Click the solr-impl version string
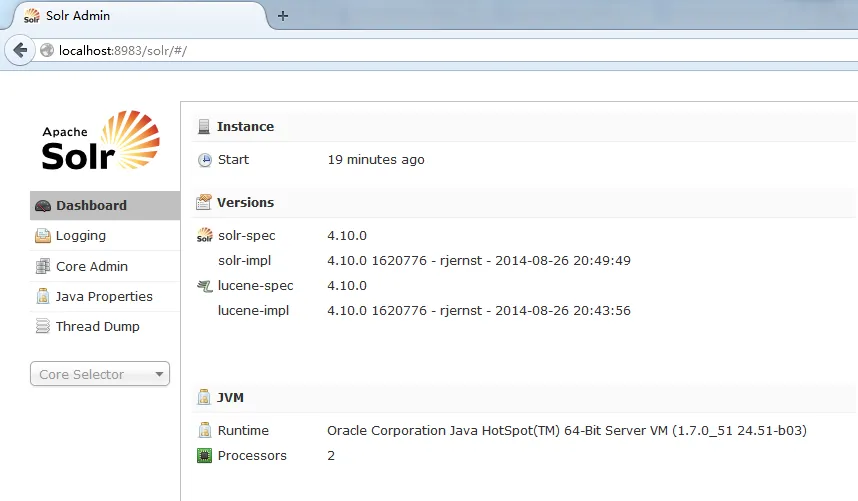 pos(479,261)
